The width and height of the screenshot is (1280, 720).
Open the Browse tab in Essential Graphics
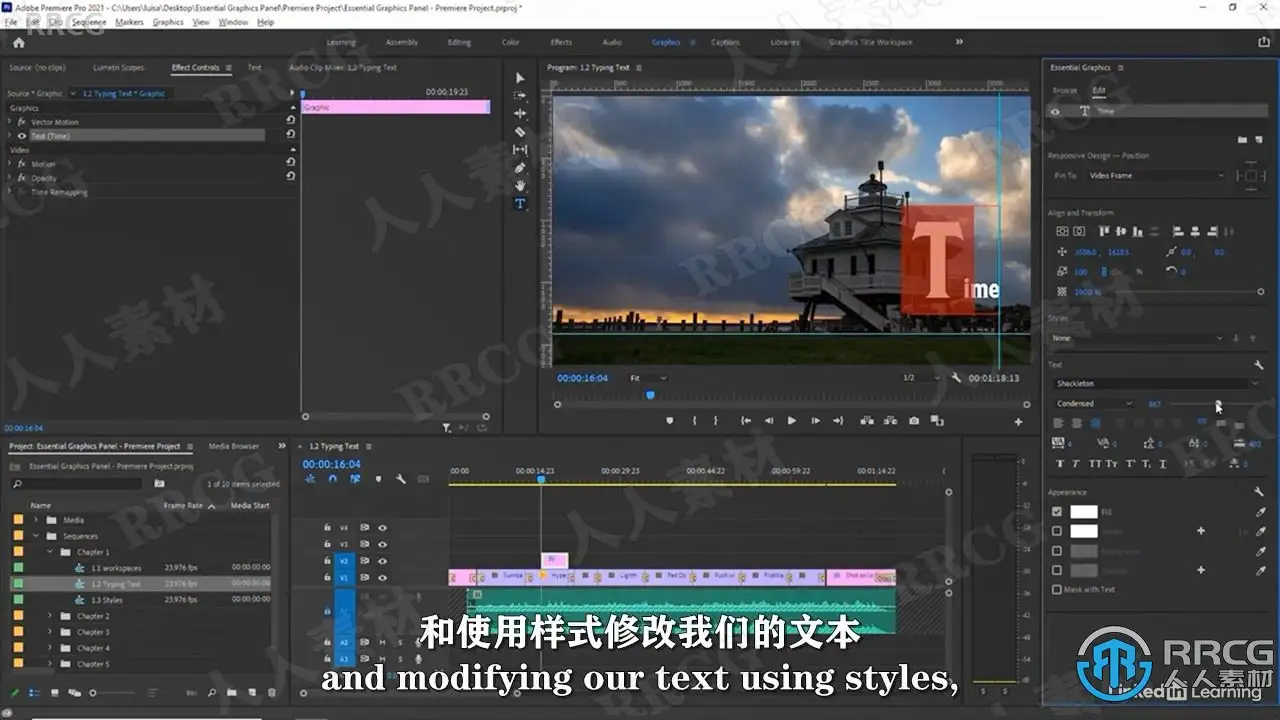point(1065,90)
